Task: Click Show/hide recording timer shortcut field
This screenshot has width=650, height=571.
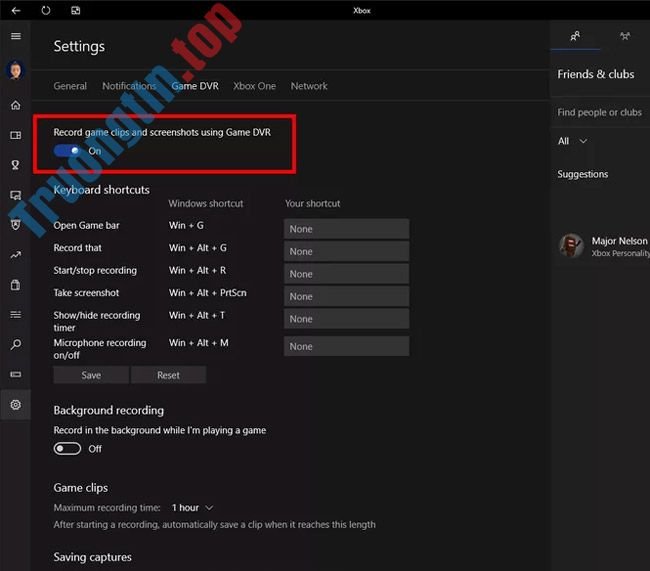Action: (347, 318)
